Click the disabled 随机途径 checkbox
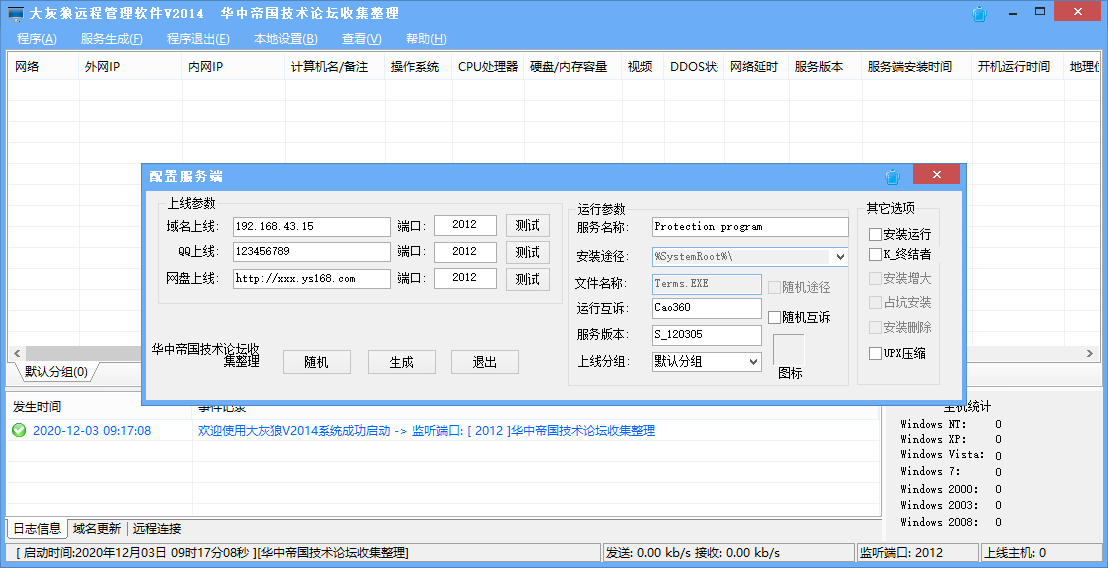 (774, 288)
